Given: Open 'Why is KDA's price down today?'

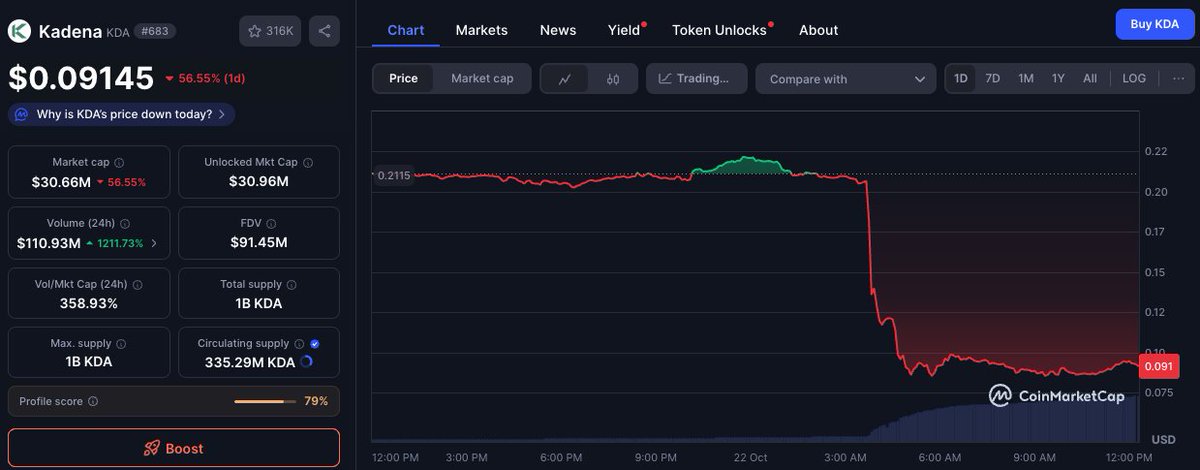Looking at the screenshot, I should pos(123,114).
